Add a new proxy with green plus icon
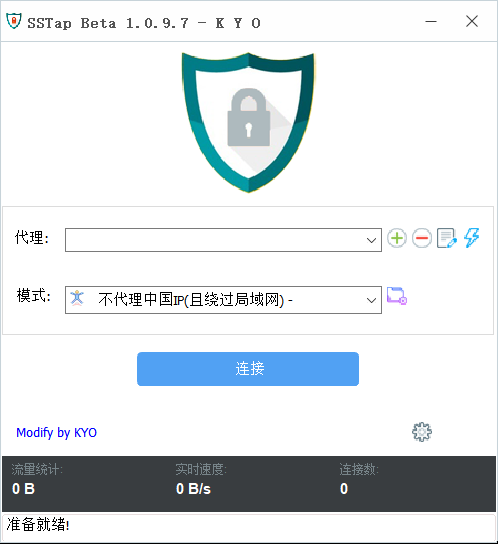 click(x=397, y=238)
